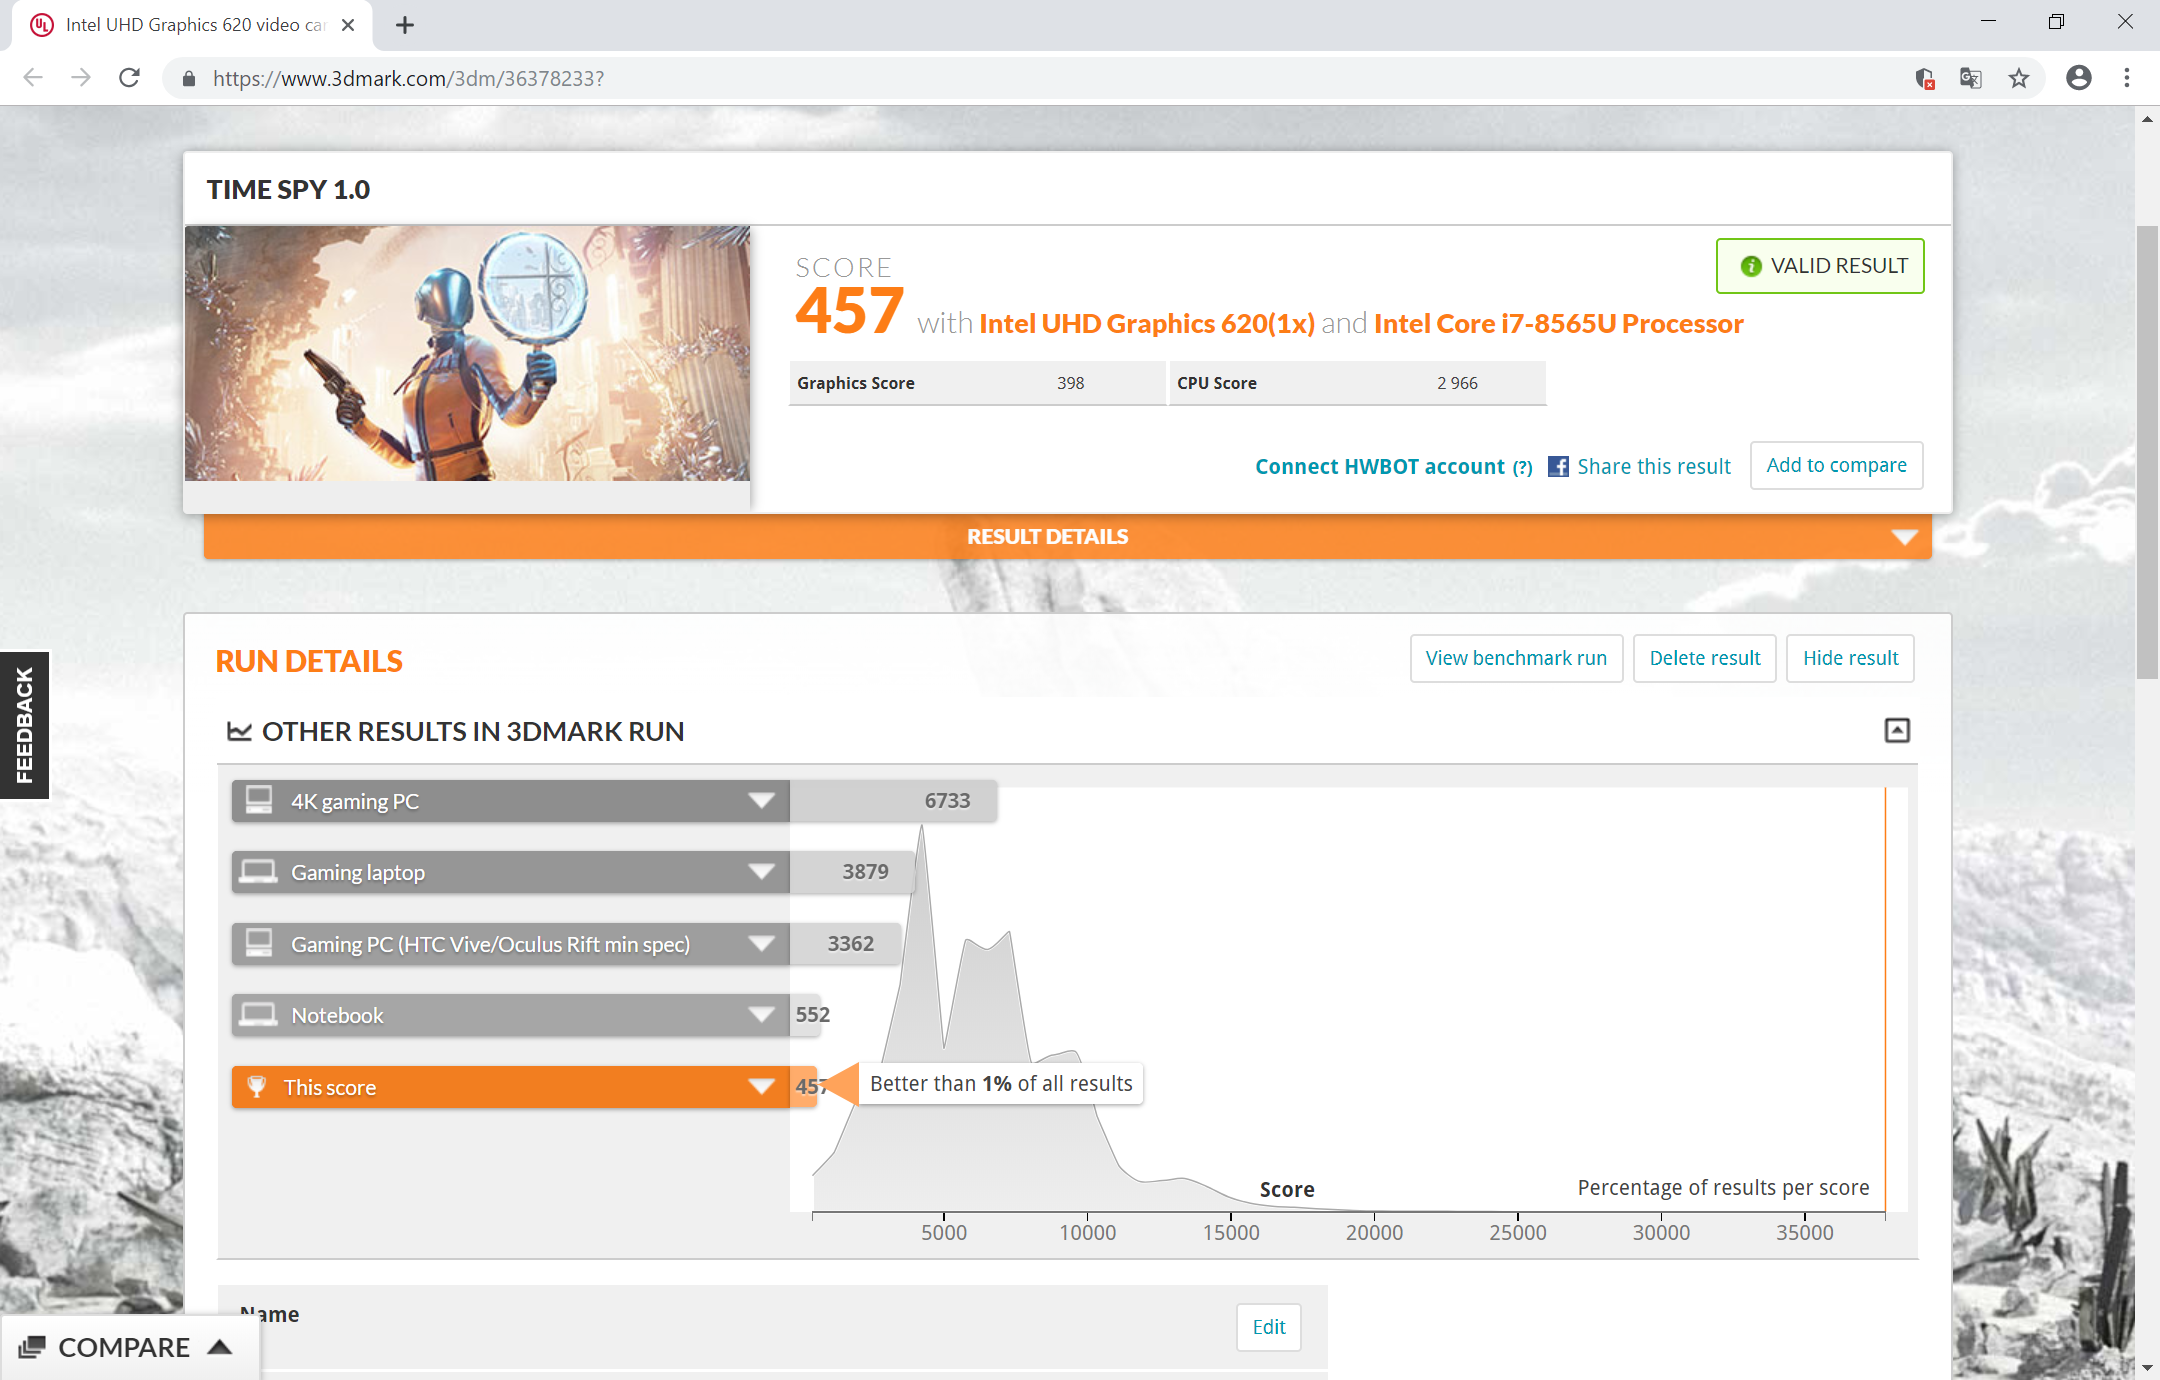Select the Intel UHD Graphics 620 tab
This screenshot has height=1380, width=2160.
[190, 25]
